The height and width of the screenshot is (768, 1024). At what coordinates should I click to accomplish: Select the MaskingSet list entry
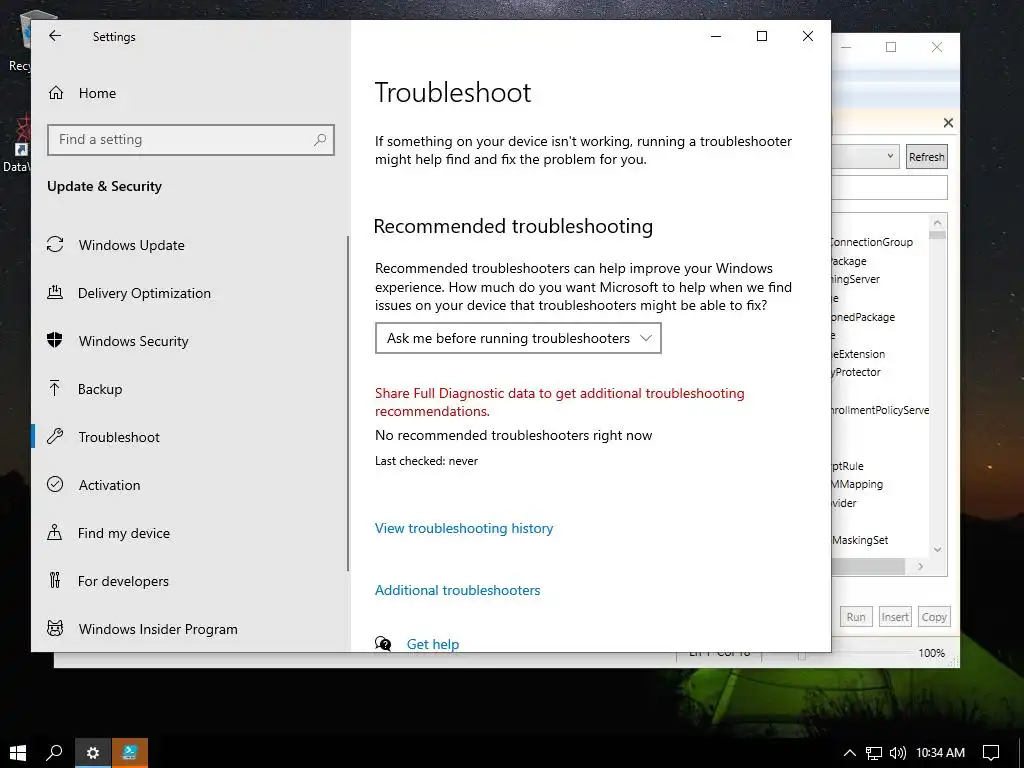coord(860,540)
